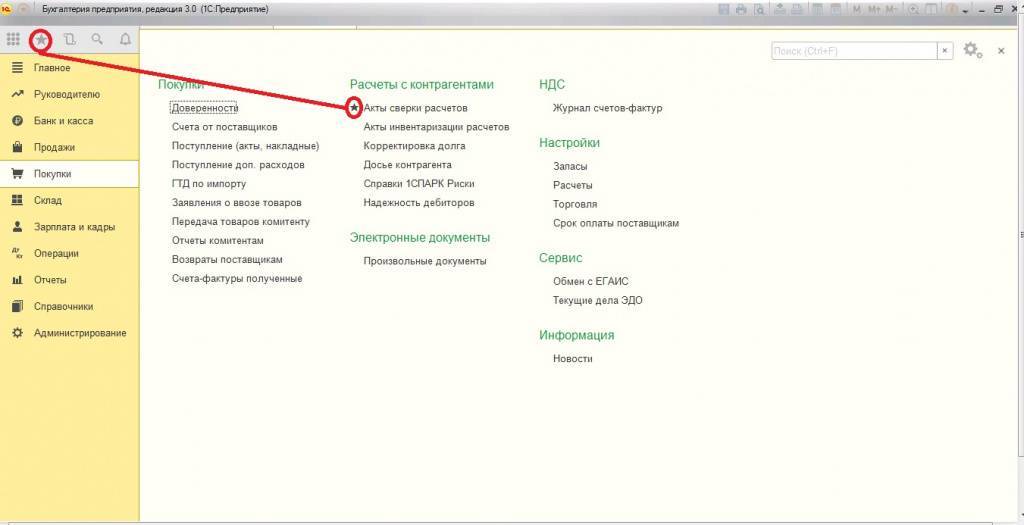
Task: Clear the search field with X button
Action: pyautogui.click(x=944, y=51)
